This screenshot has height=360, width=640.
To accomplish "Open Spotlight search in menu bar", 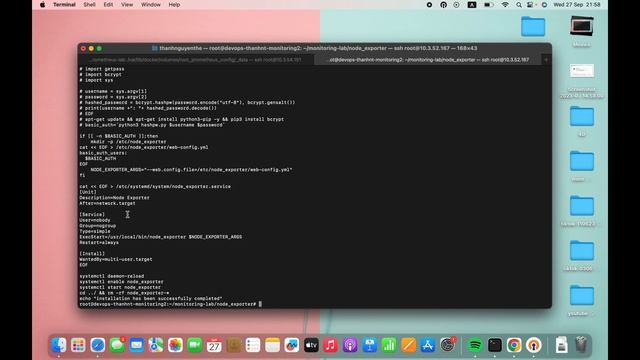I will point(518,4).
